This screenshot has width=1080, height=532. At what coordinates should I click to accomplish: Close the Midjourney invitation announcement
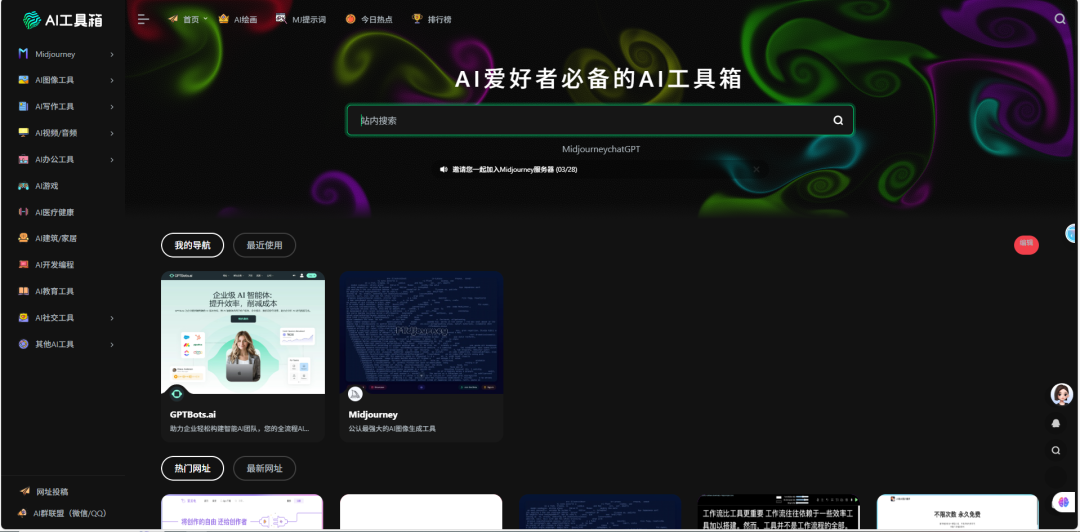click(756, 169)
